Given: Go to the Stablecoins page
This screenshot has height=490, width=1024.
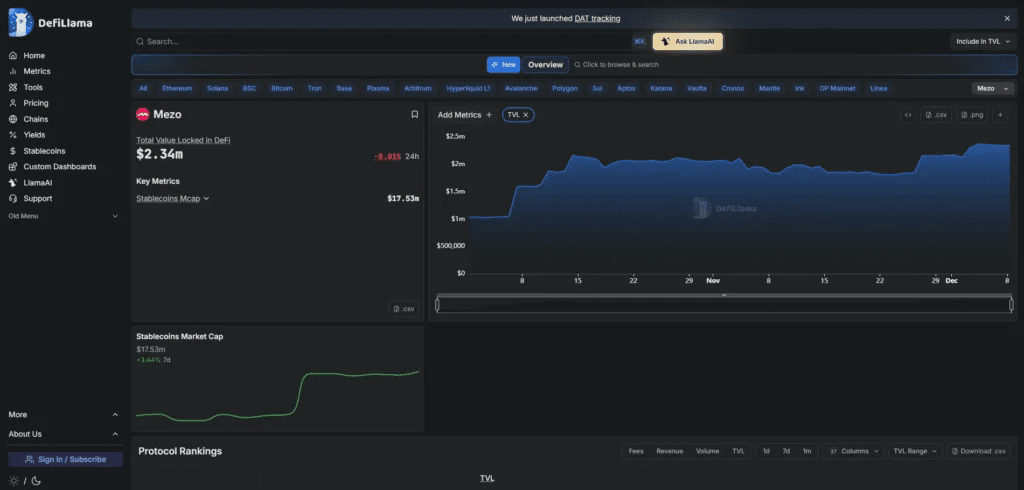Looking at the screenshot, I should [44, 151].
